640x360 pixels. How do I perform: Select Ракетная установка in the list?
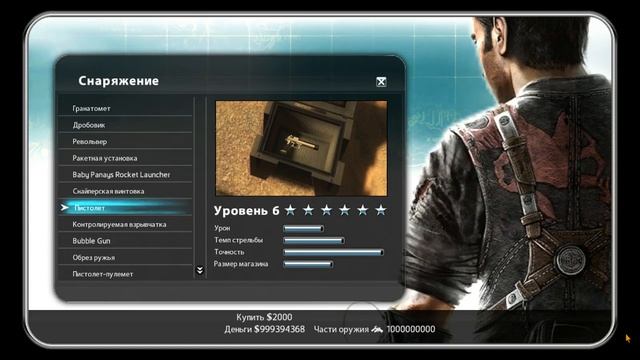125,158
